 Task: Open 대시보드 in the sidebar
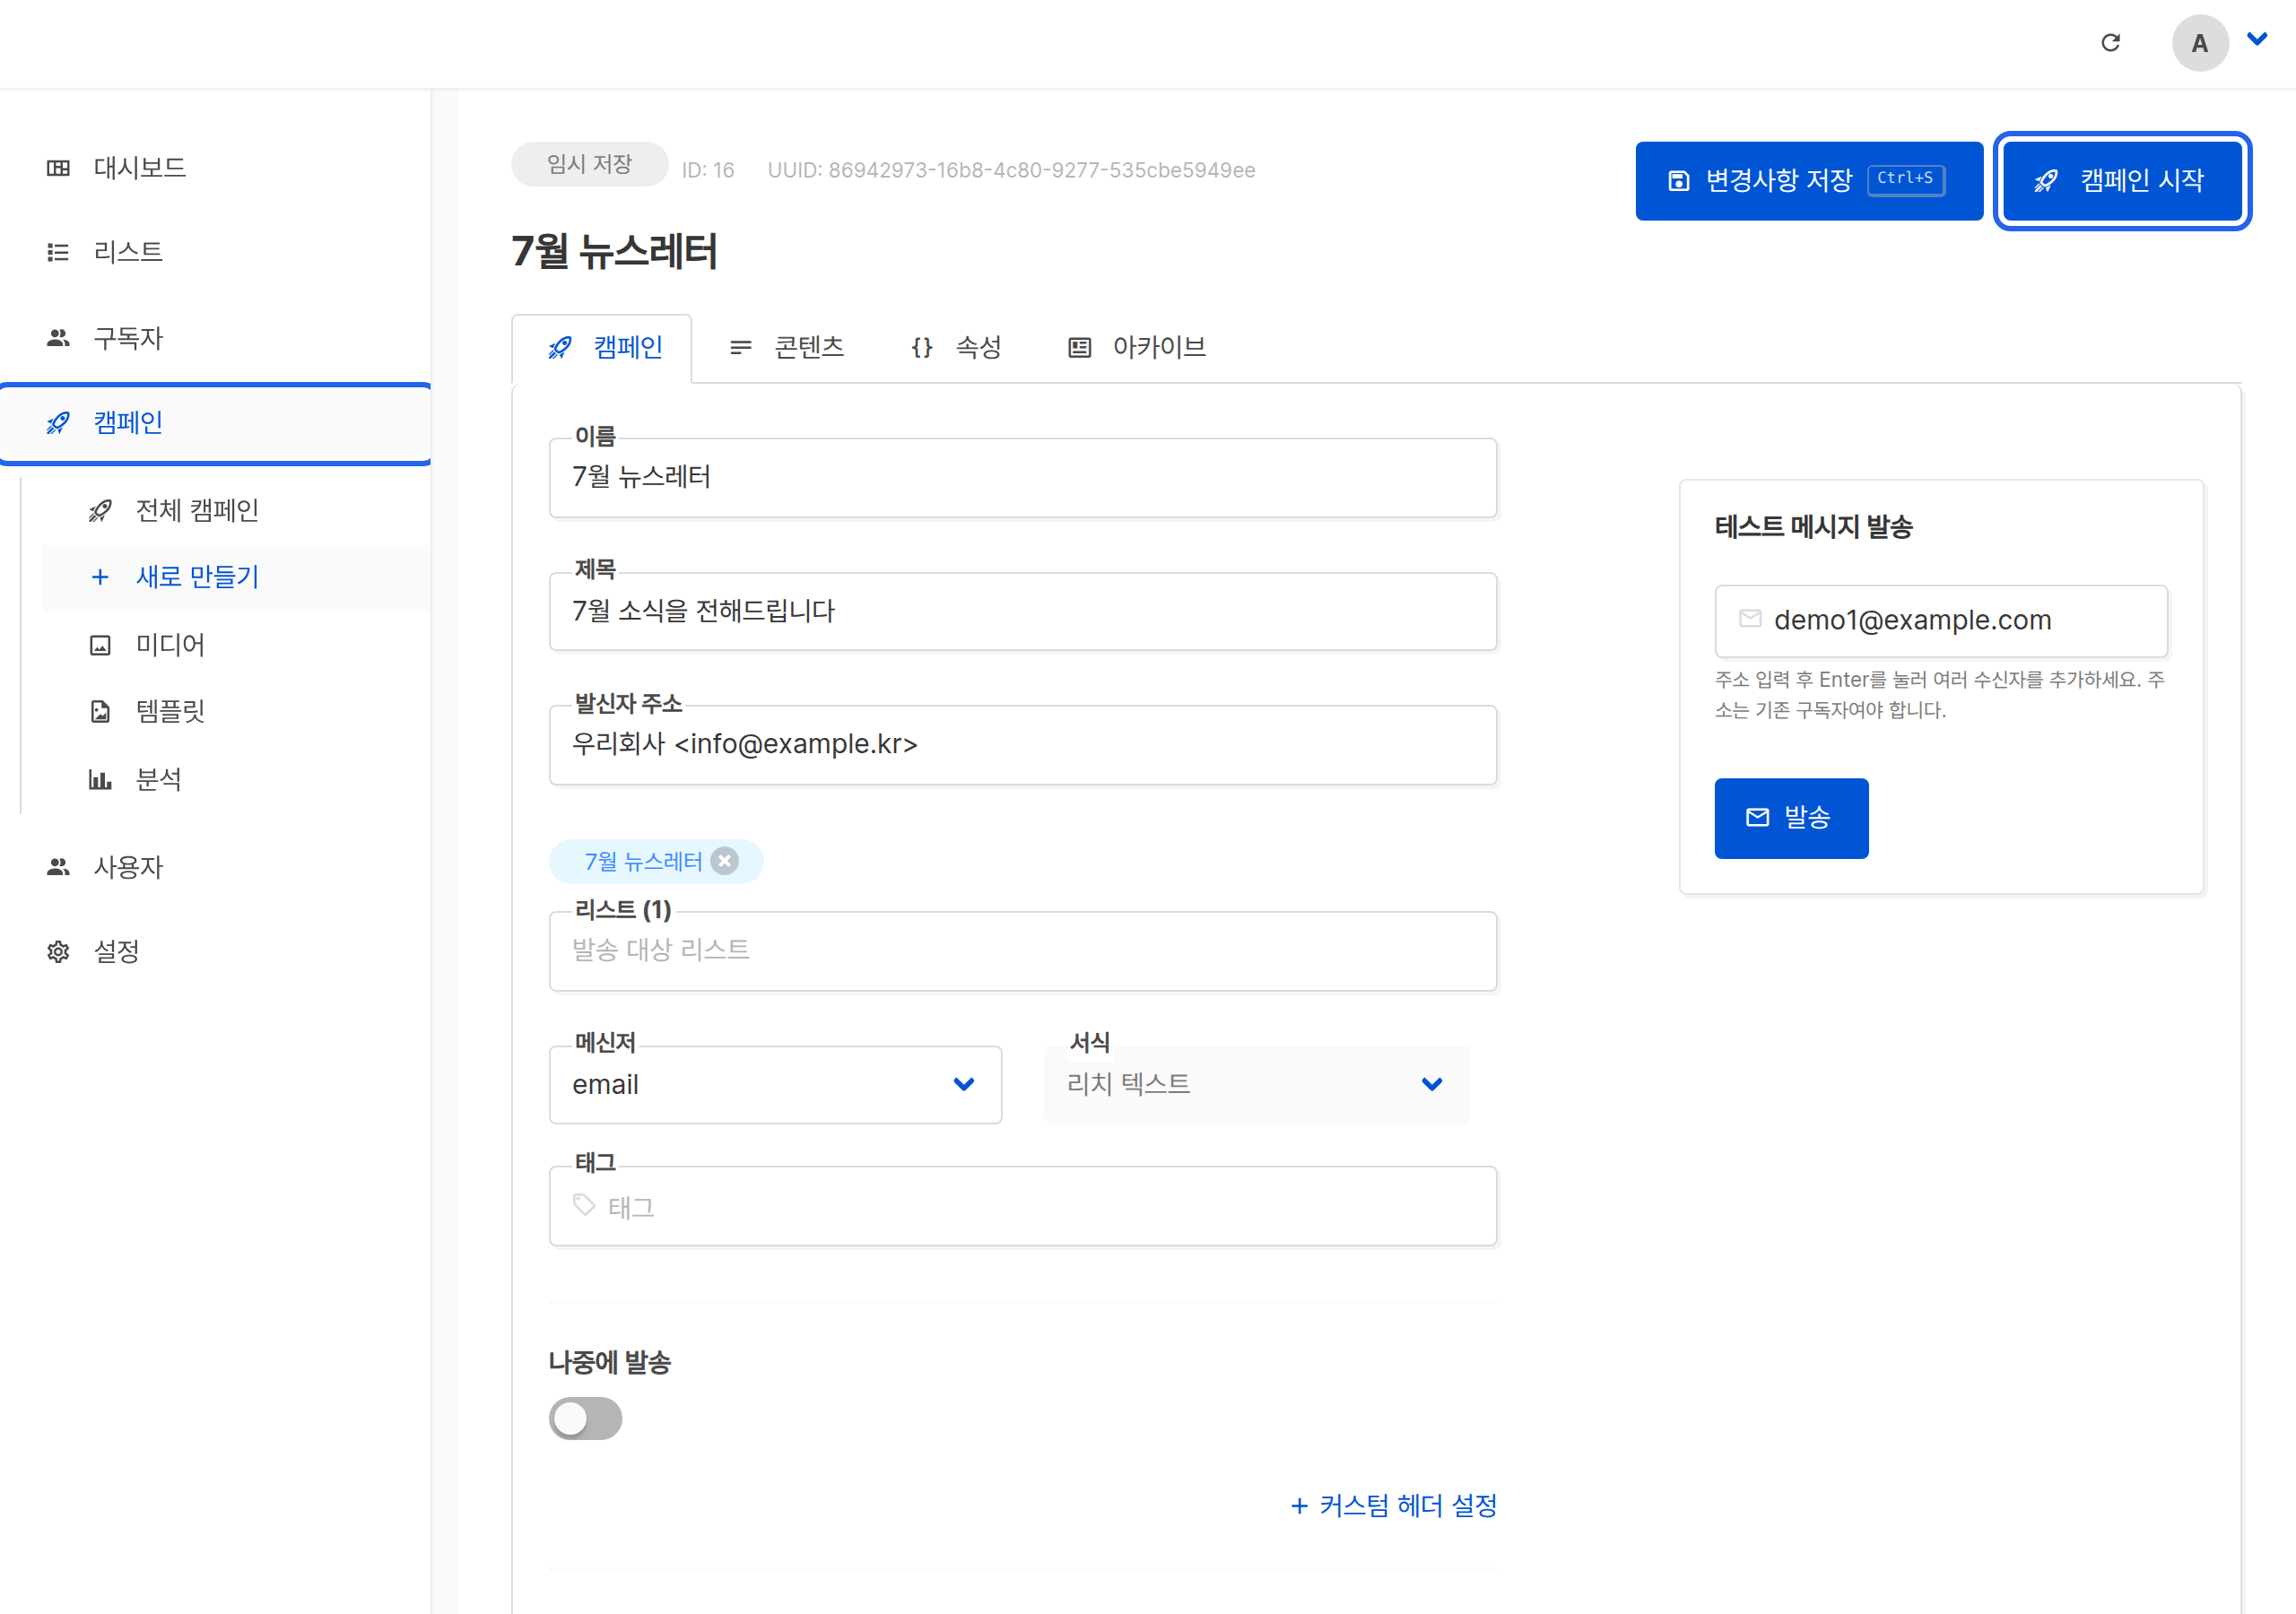[216, 168]
